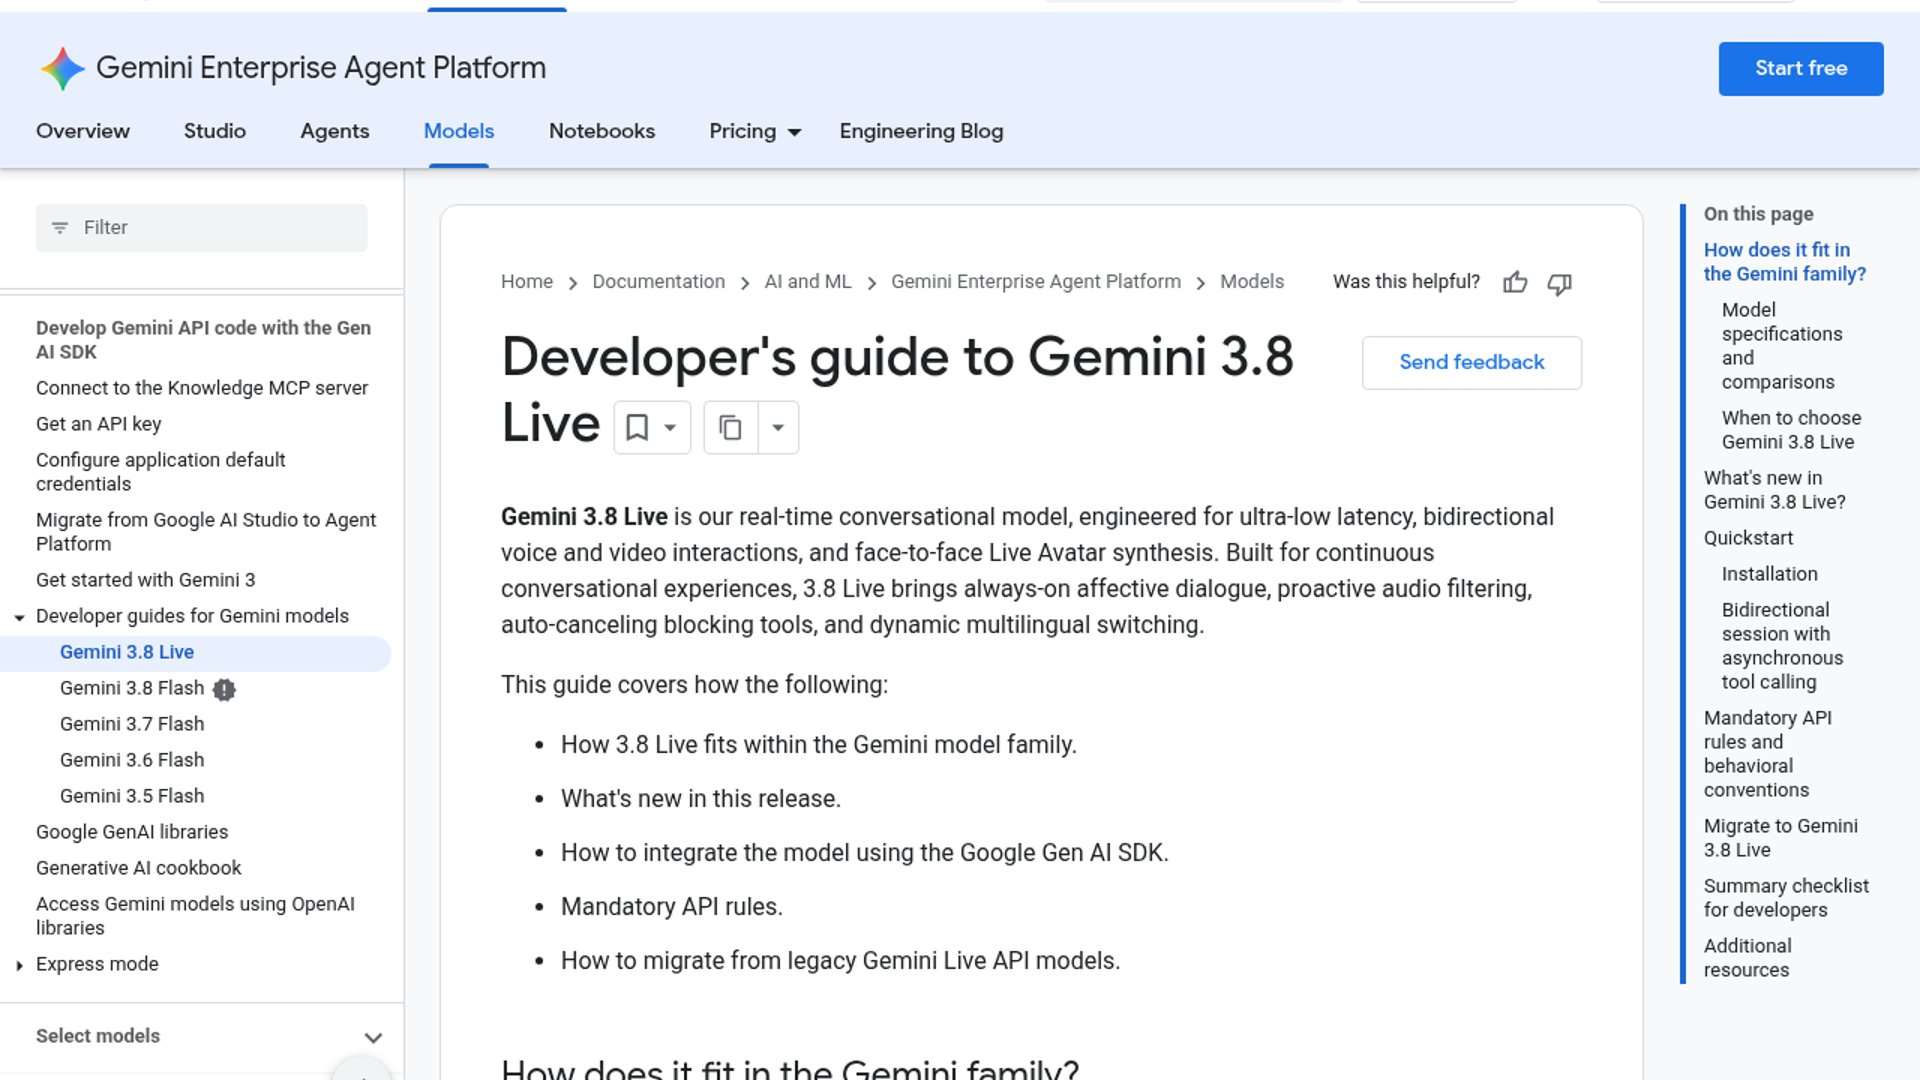Jump to Migrate to Gemini 3.8 Live
This screenshot has height=1080, width=1920.
[1781, 838]
